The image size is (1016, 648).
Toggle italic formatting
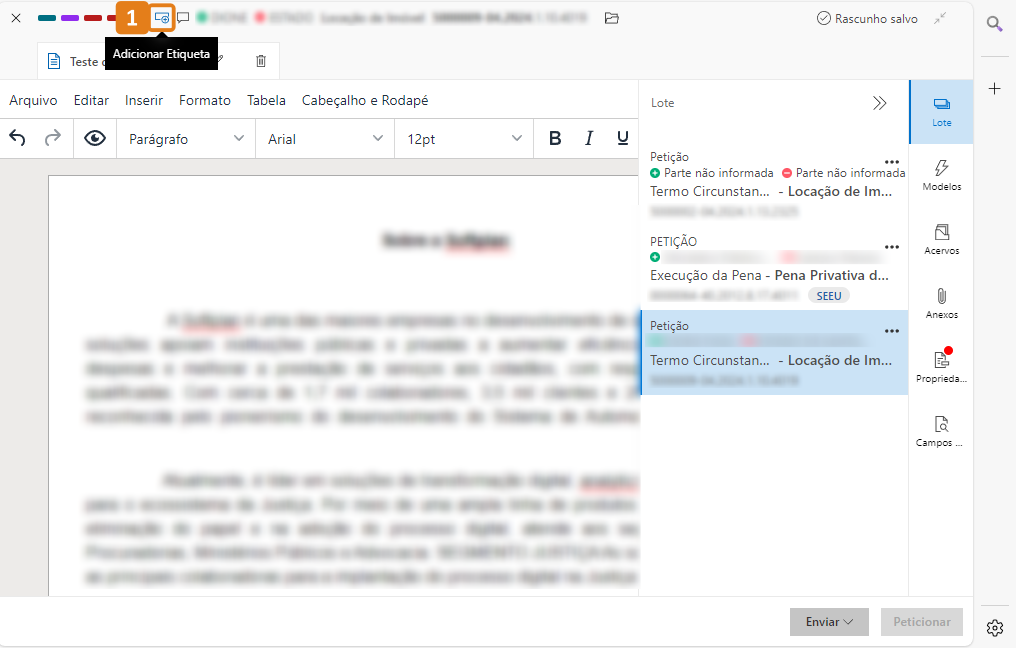pos(589,139)
